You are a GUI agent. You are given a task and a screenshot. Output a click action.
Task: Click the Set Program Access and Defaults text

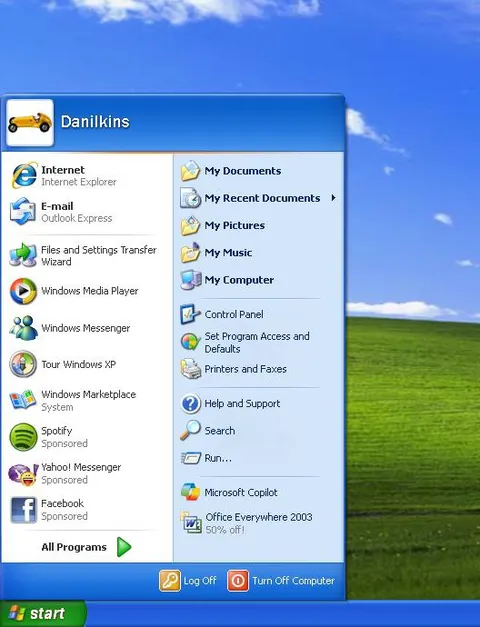[257, 342]
